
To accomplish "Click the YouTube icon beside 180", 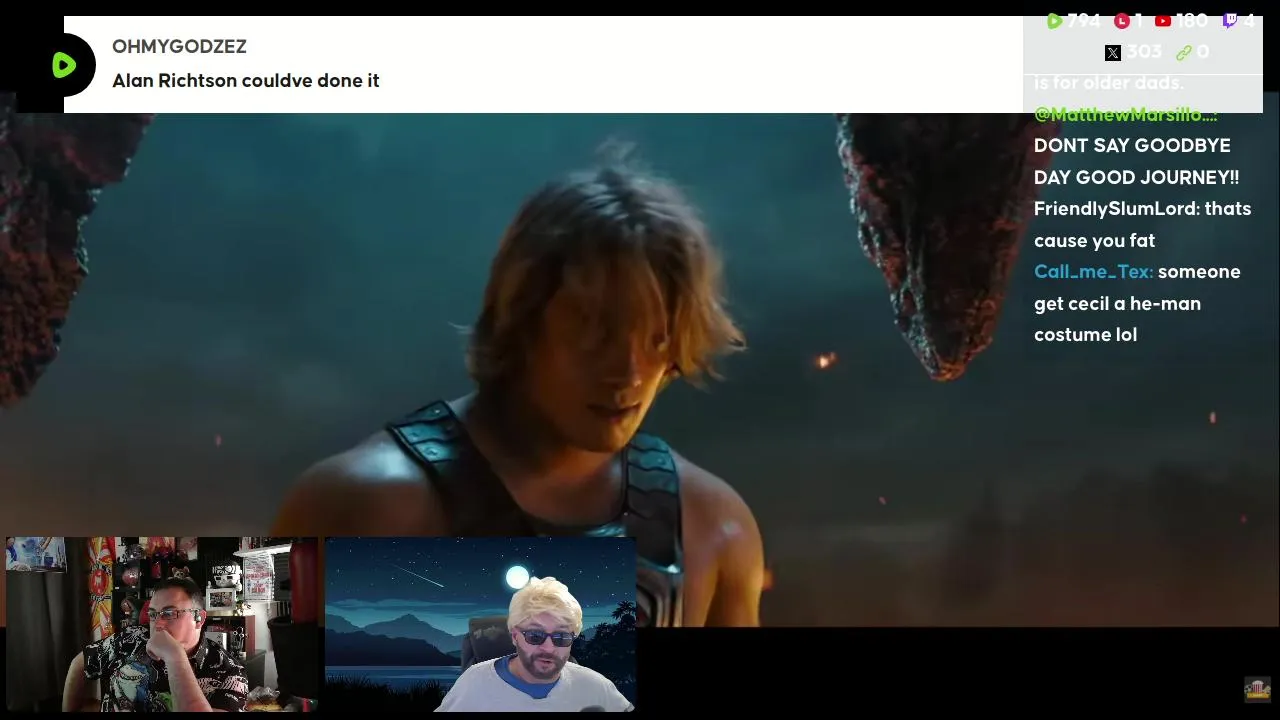I will (1163, 21).
